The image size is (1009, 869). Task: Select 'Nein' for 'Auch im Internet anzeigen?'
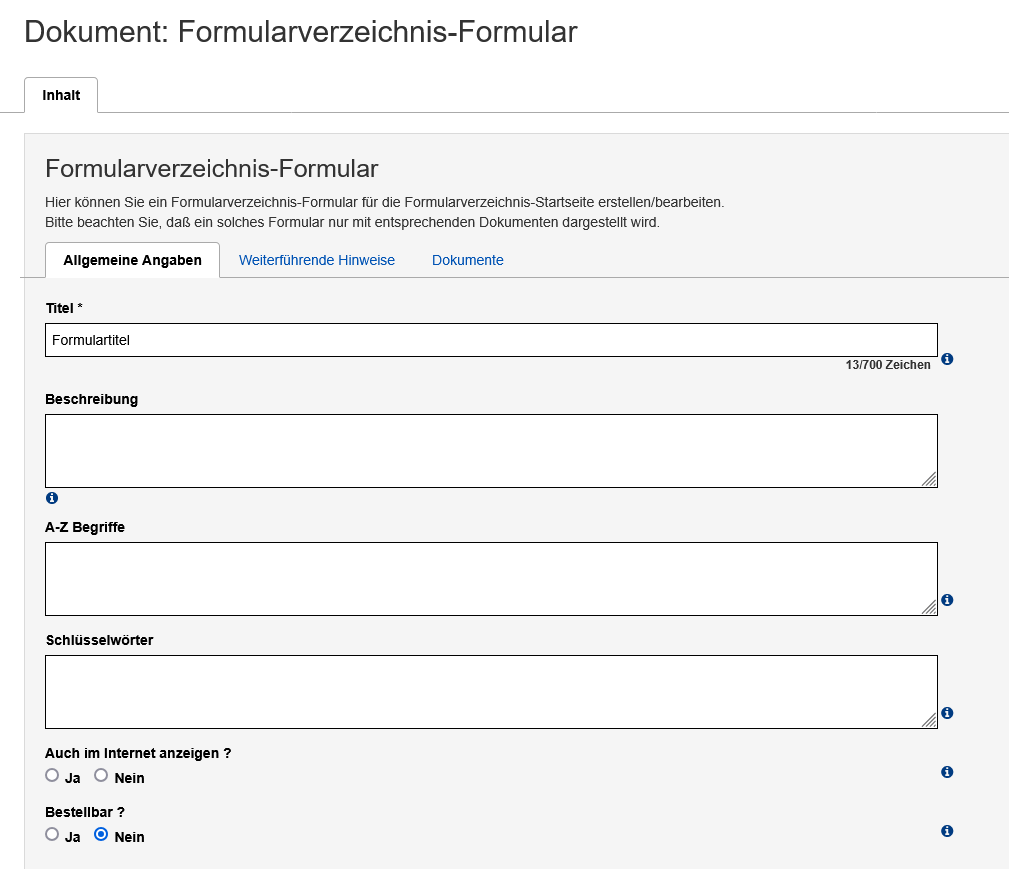(x=100, y=775)
